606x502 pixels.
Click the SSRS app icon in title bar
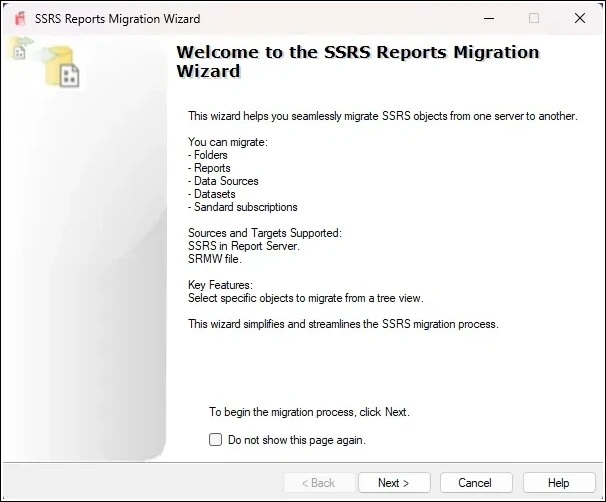[20, 19]
